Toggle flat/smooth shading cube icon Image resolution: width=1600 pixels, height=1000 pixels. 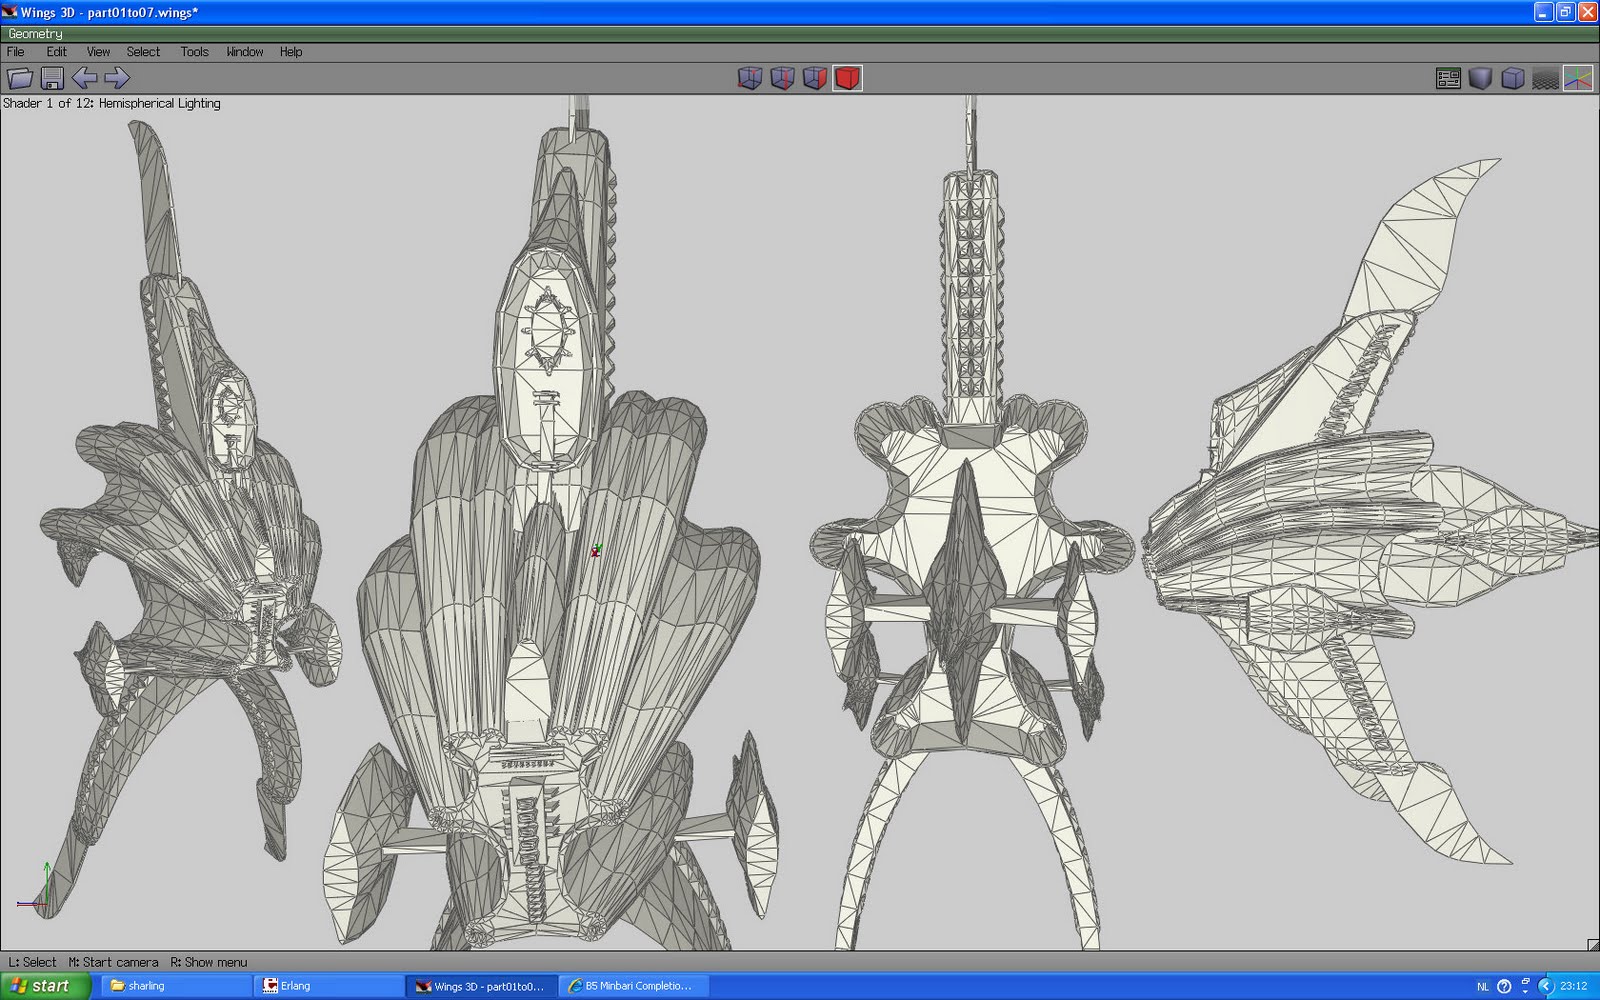tap(1480, 78)
